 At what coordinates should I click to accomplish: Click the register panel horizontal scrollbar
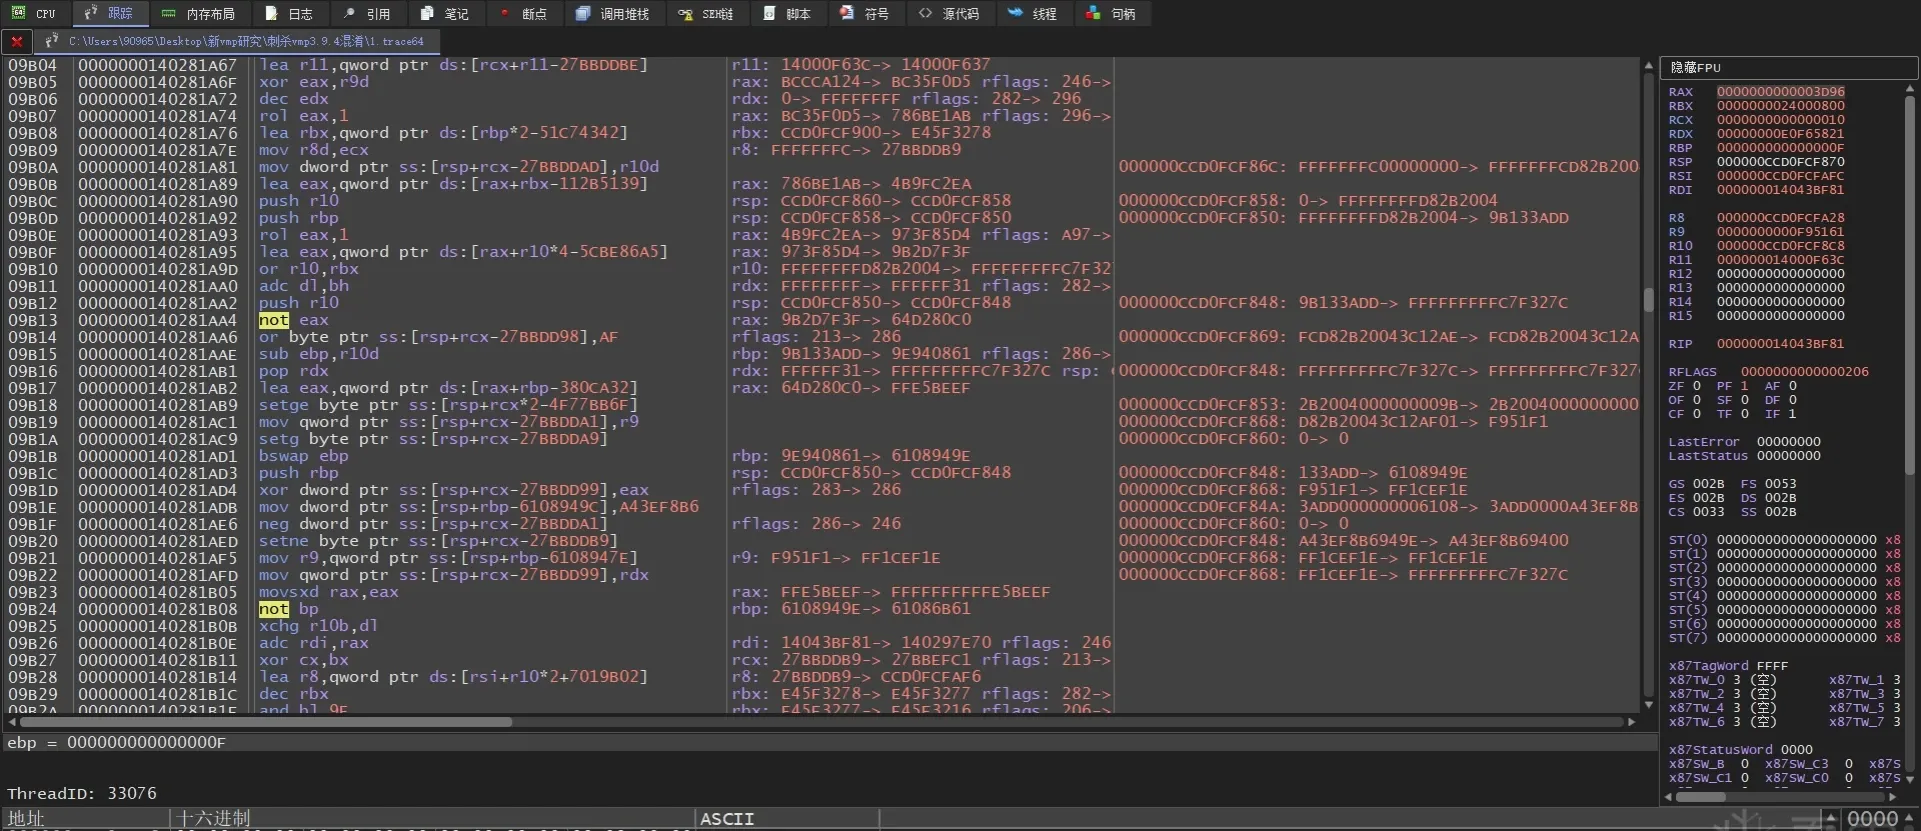pyautogui.click(x=1701, y=797)
